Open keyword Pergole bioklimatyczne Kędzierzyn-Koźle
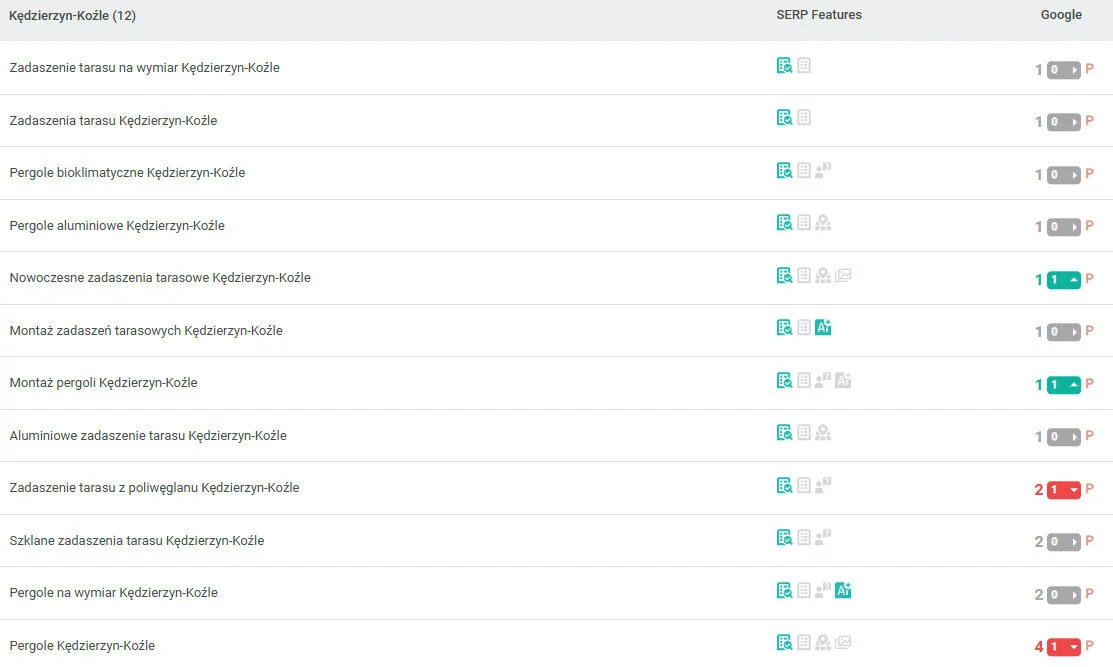This screenshot has height=667, width=1113. (127, 173)
